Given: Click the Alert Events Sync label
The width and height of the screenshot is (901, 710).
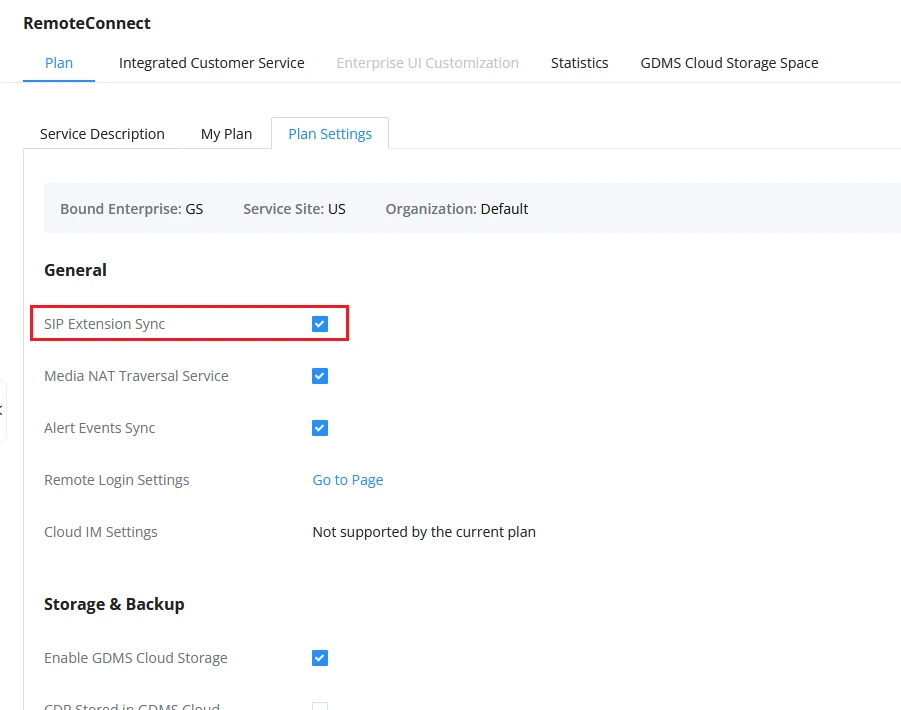Looking at the screenshot, I should tap(99, 428).
